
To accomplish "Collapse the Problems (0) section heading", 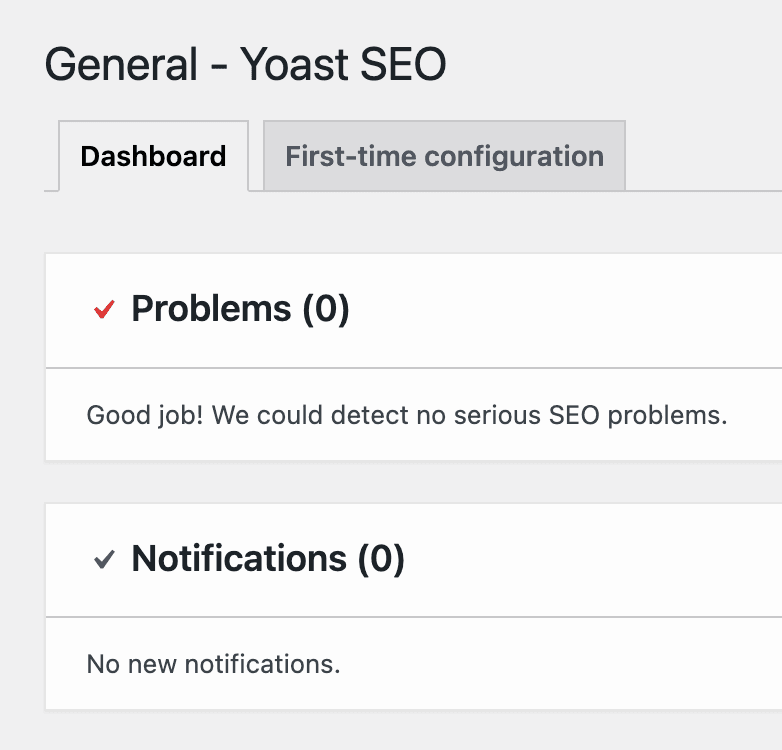I will click(x=240, y=310).
